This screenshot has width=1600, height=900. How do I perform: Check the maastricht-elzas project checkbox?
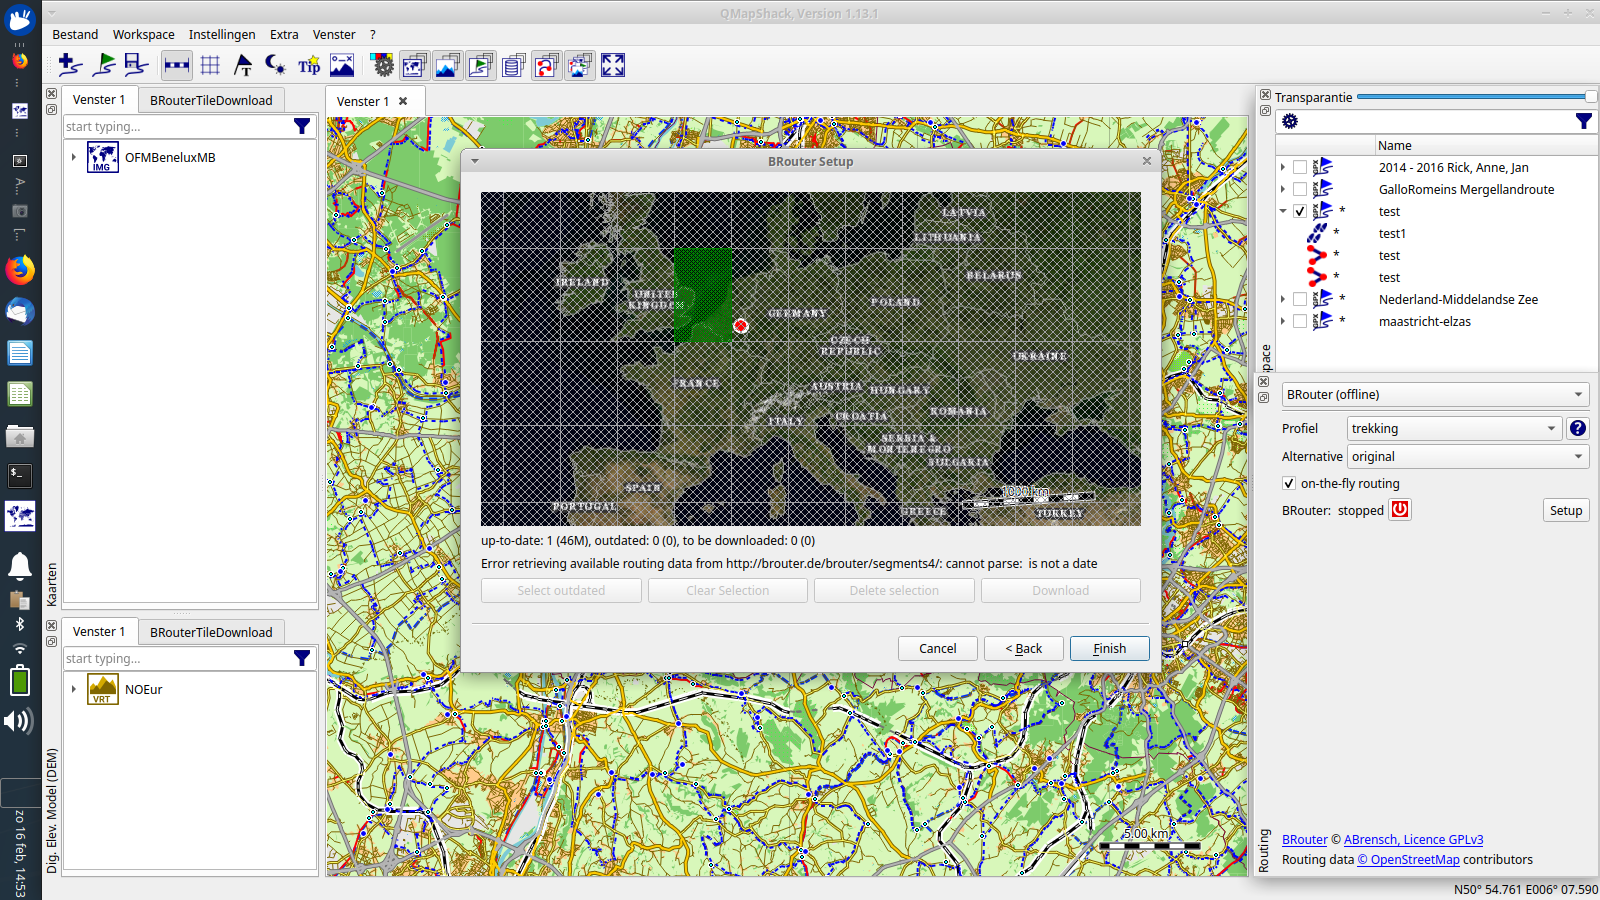[1300, 321]
